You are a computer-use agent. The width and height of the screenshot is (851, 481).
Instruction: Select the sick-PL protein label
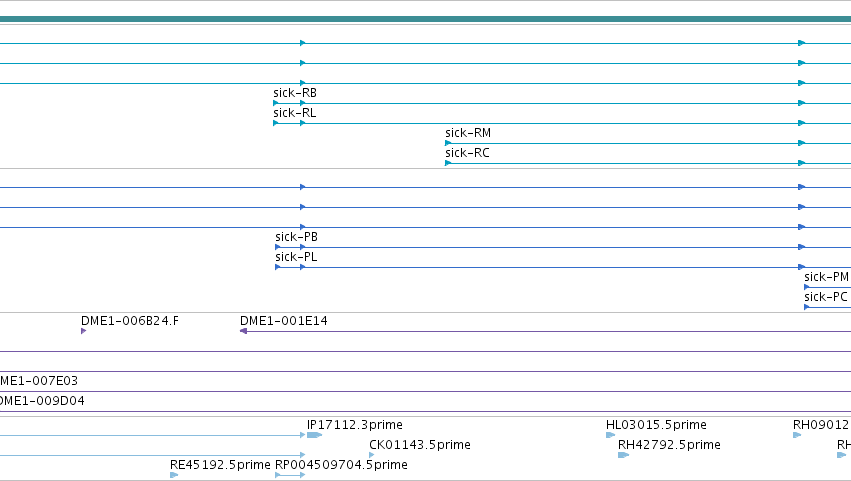pyautogui.click(x=296, y=257)
